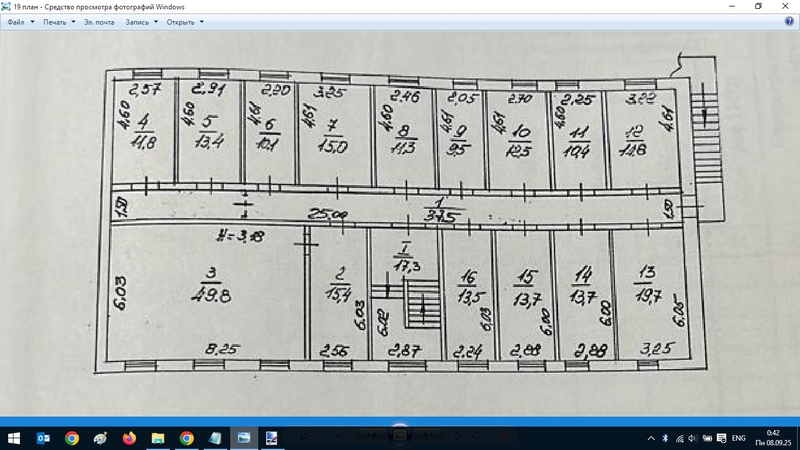The image size is (800, 450).
Task: Expand the Печать dropdown menu
Action: pos(59,21)
